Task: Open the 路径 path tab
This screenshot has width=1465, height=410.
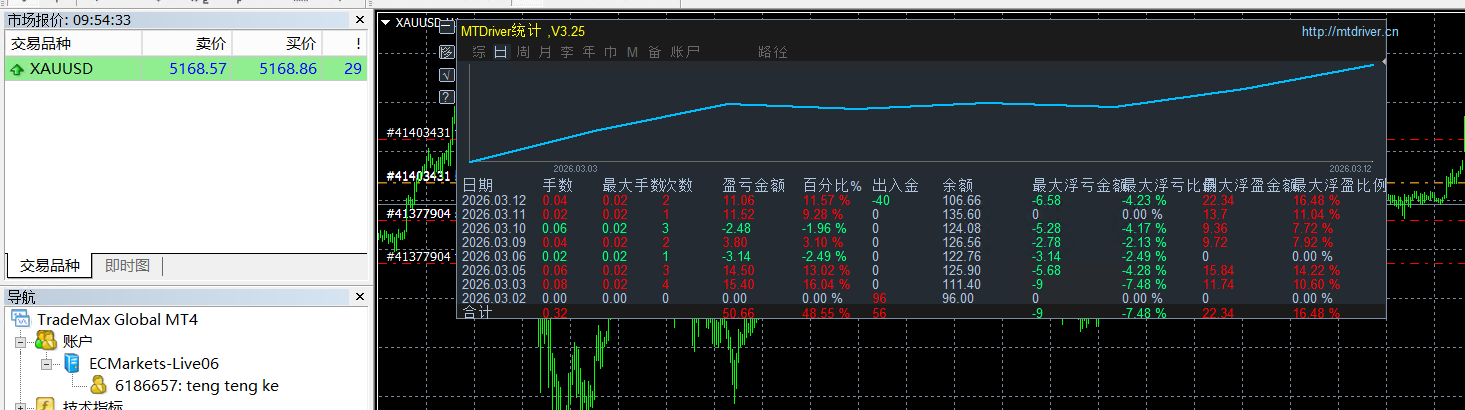Action: pyautogui.click(x=773, y=52)
